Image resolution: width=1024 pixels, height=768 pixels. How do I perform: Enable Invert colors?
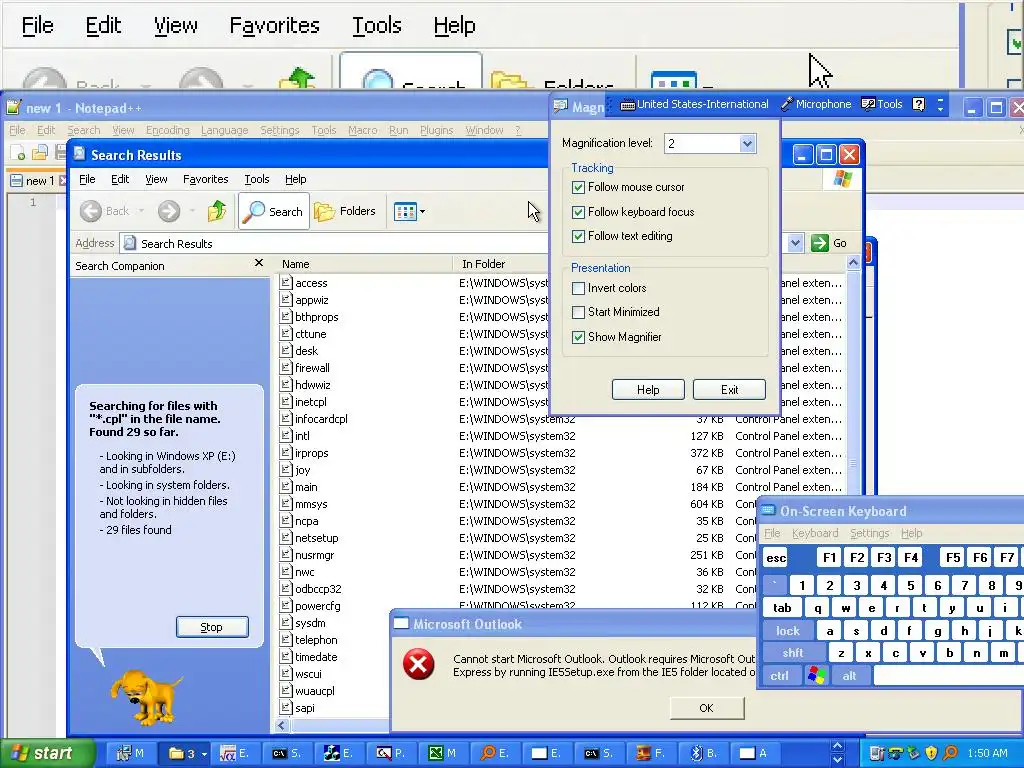[x=578, y=288]
